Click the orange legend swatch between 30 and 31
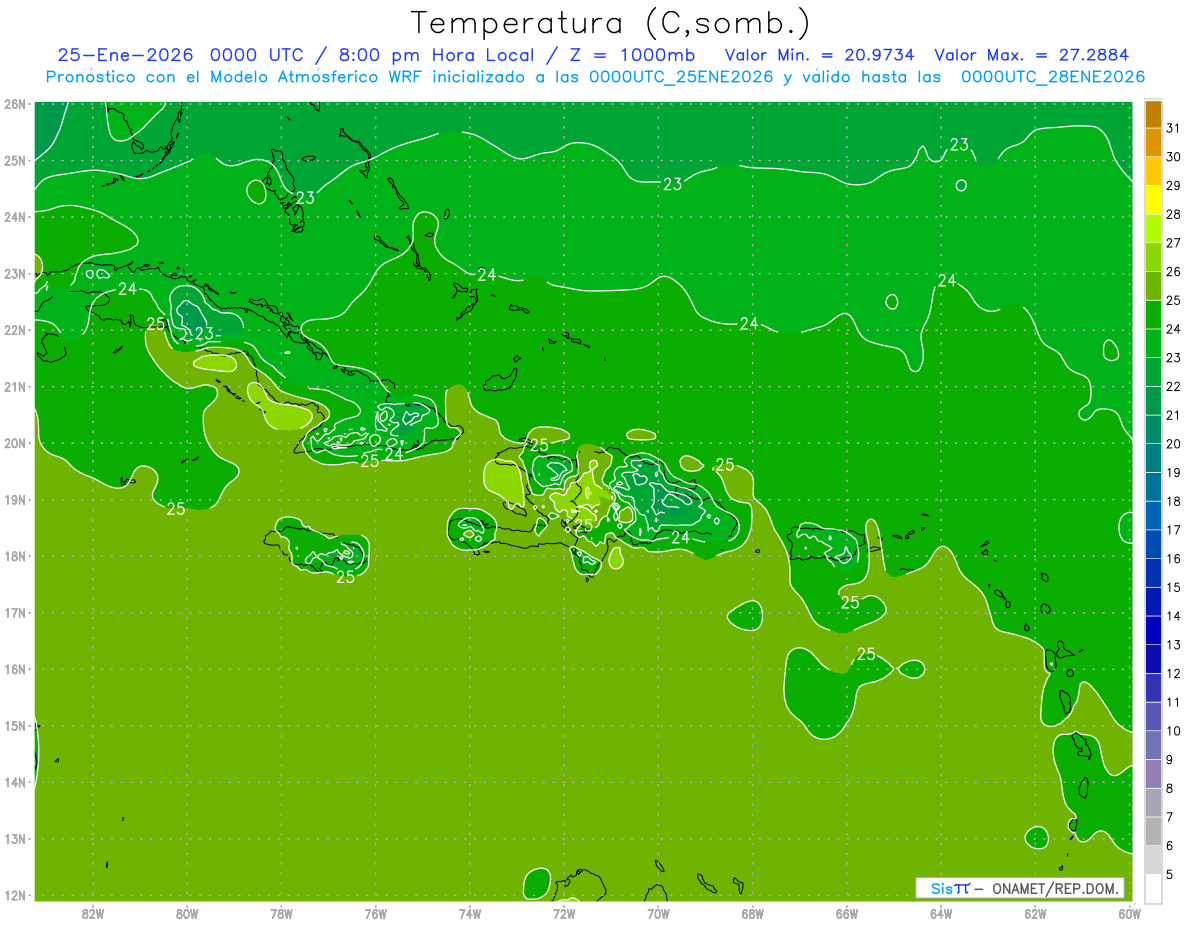The image size is (1200, 927). pos(1153,143)
